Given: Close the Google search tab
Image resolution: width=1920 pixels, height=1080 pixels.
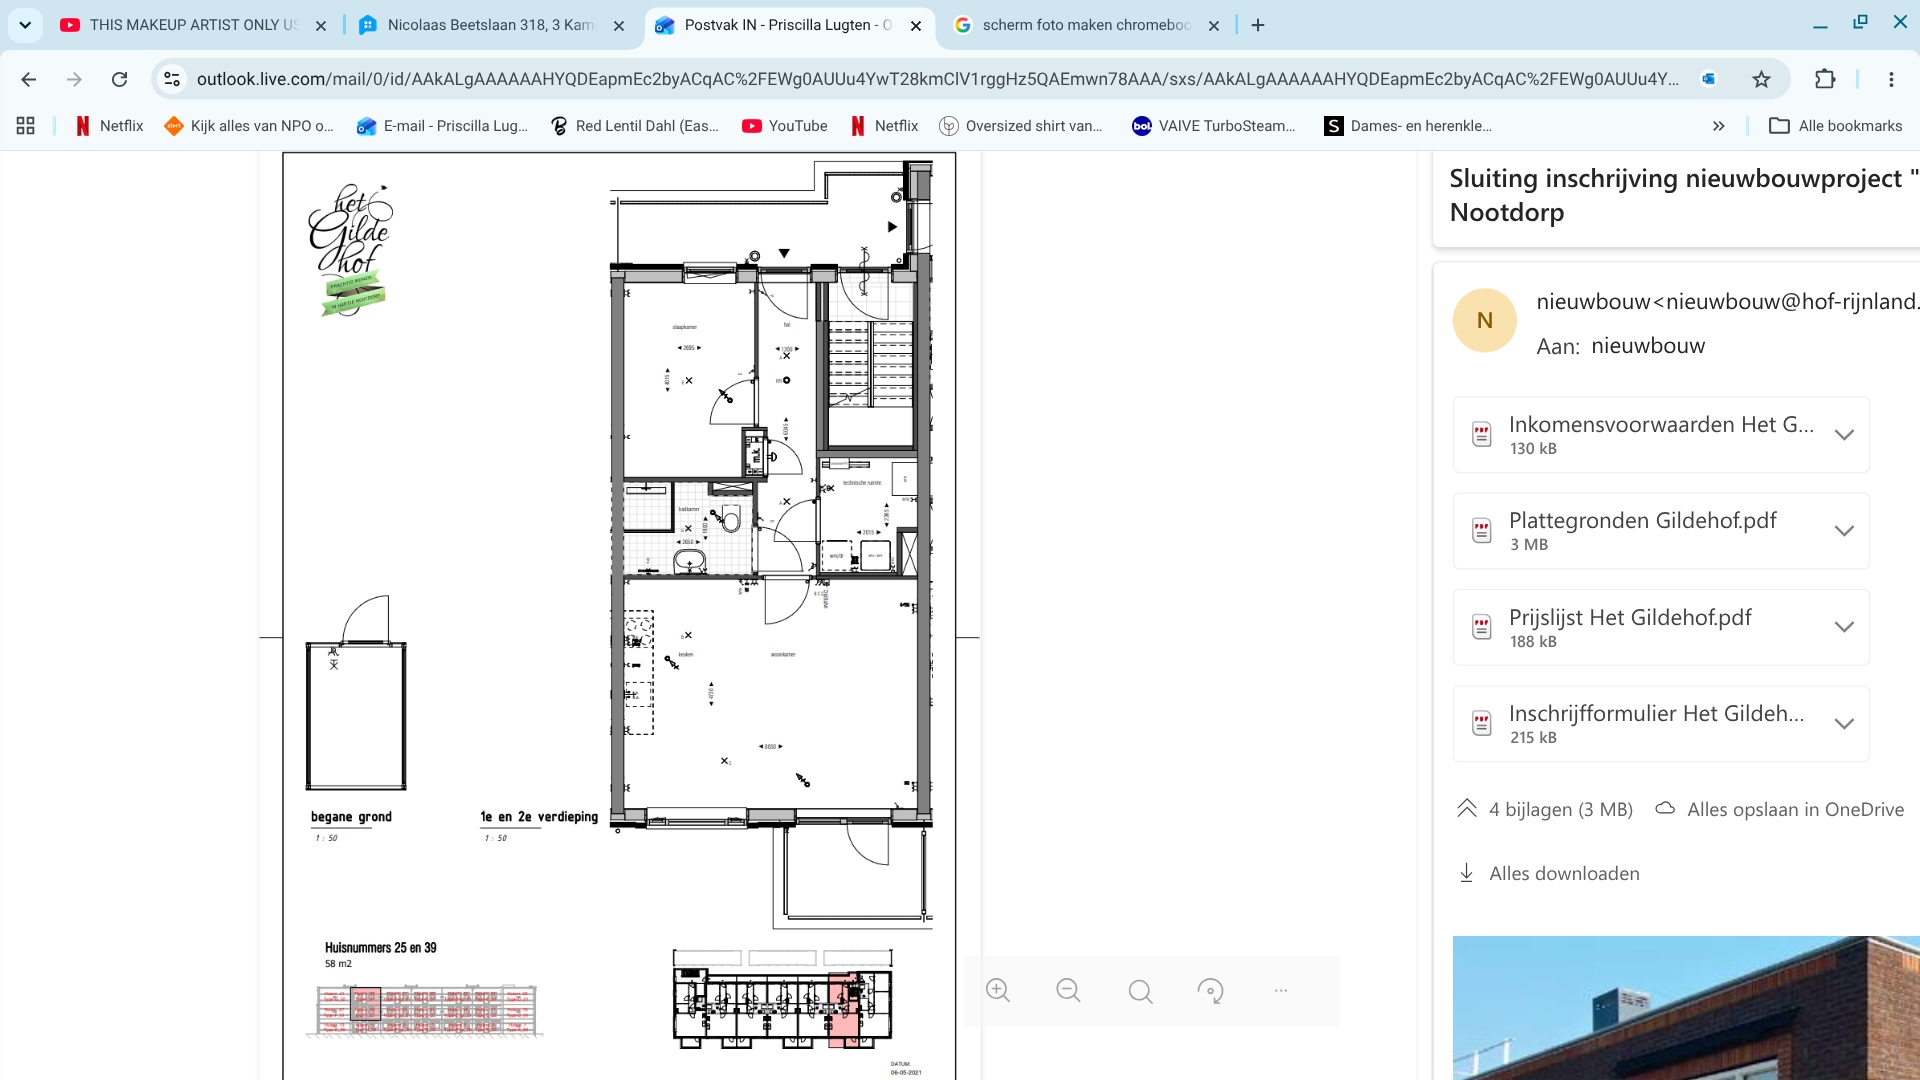Looking at the screenshot, I should 1214,26.
